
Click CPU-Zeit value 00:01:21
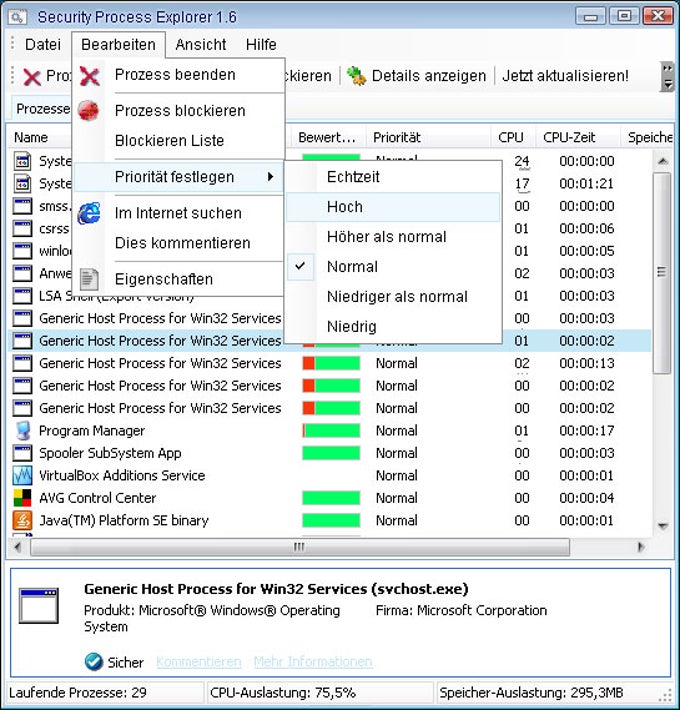(x=587, y=184)
